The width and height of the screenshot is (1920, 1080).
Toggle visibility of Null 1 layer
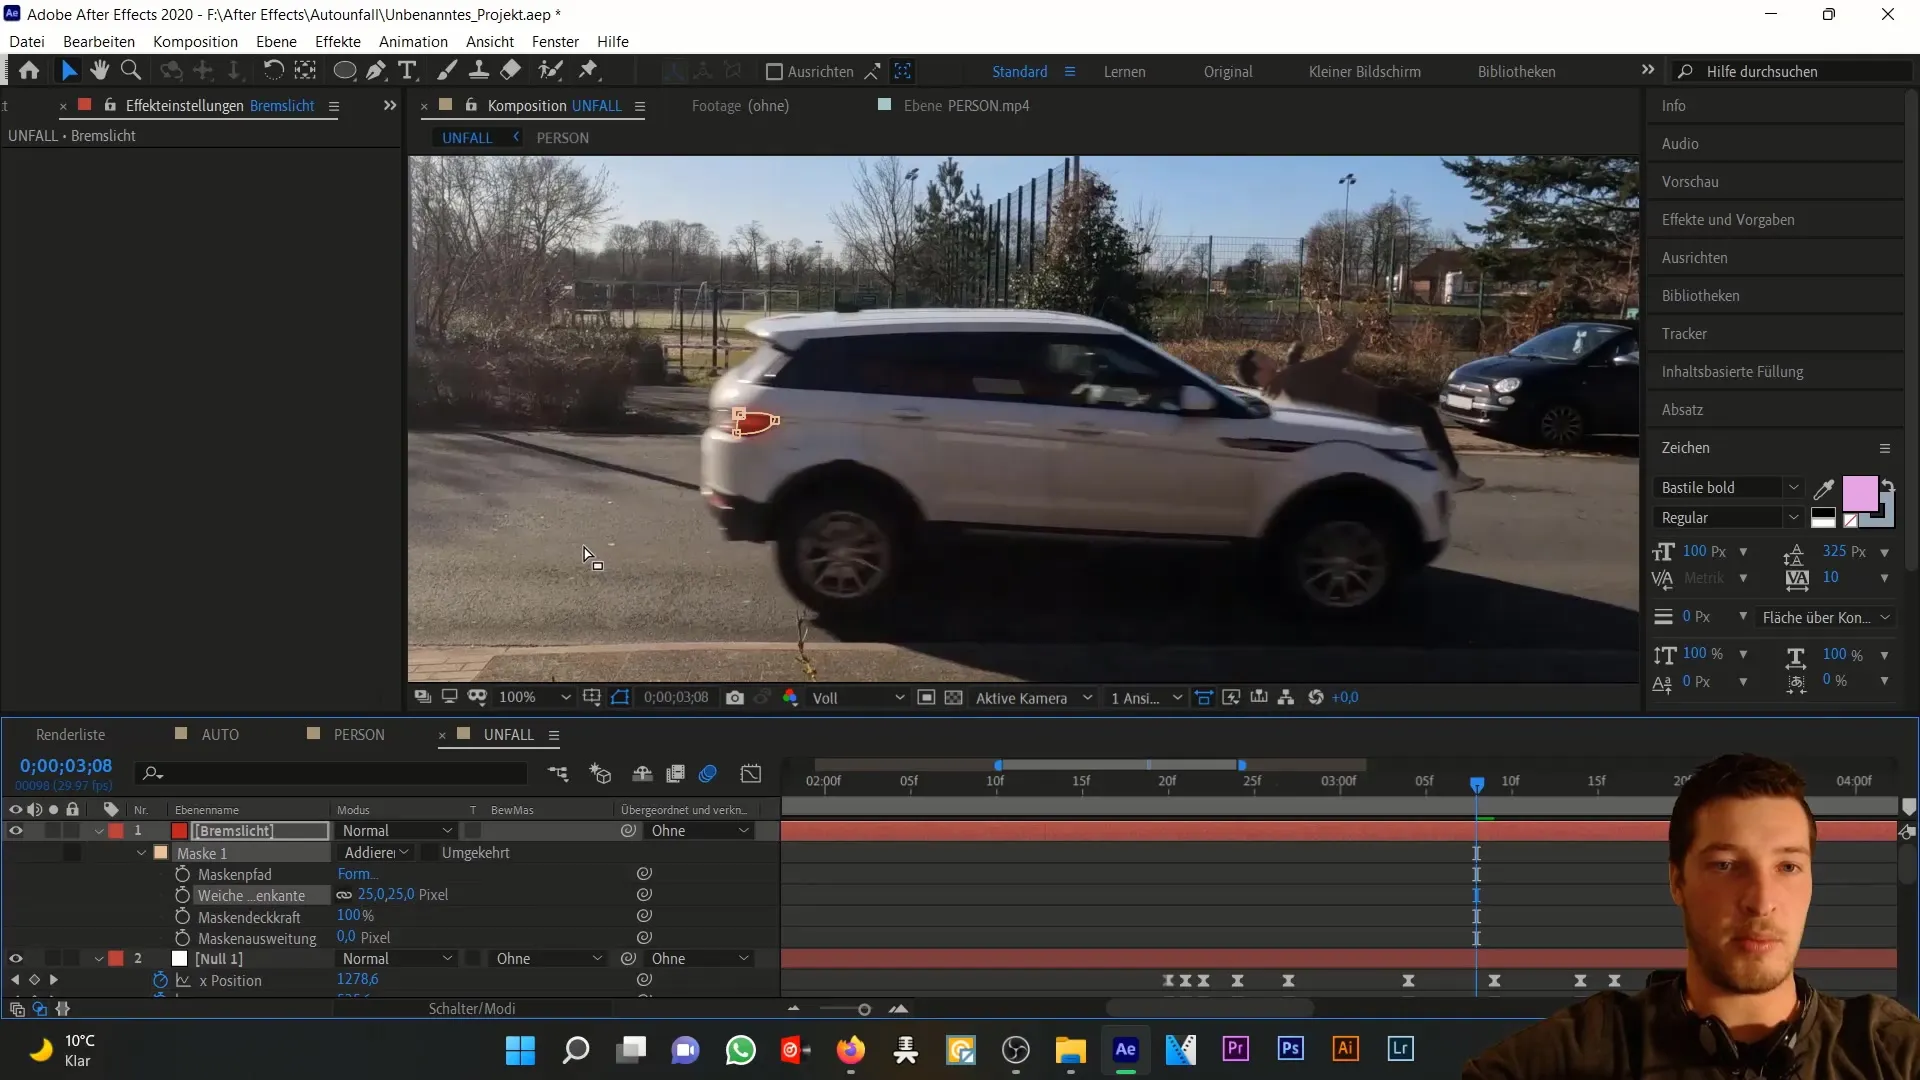[16, 959]
